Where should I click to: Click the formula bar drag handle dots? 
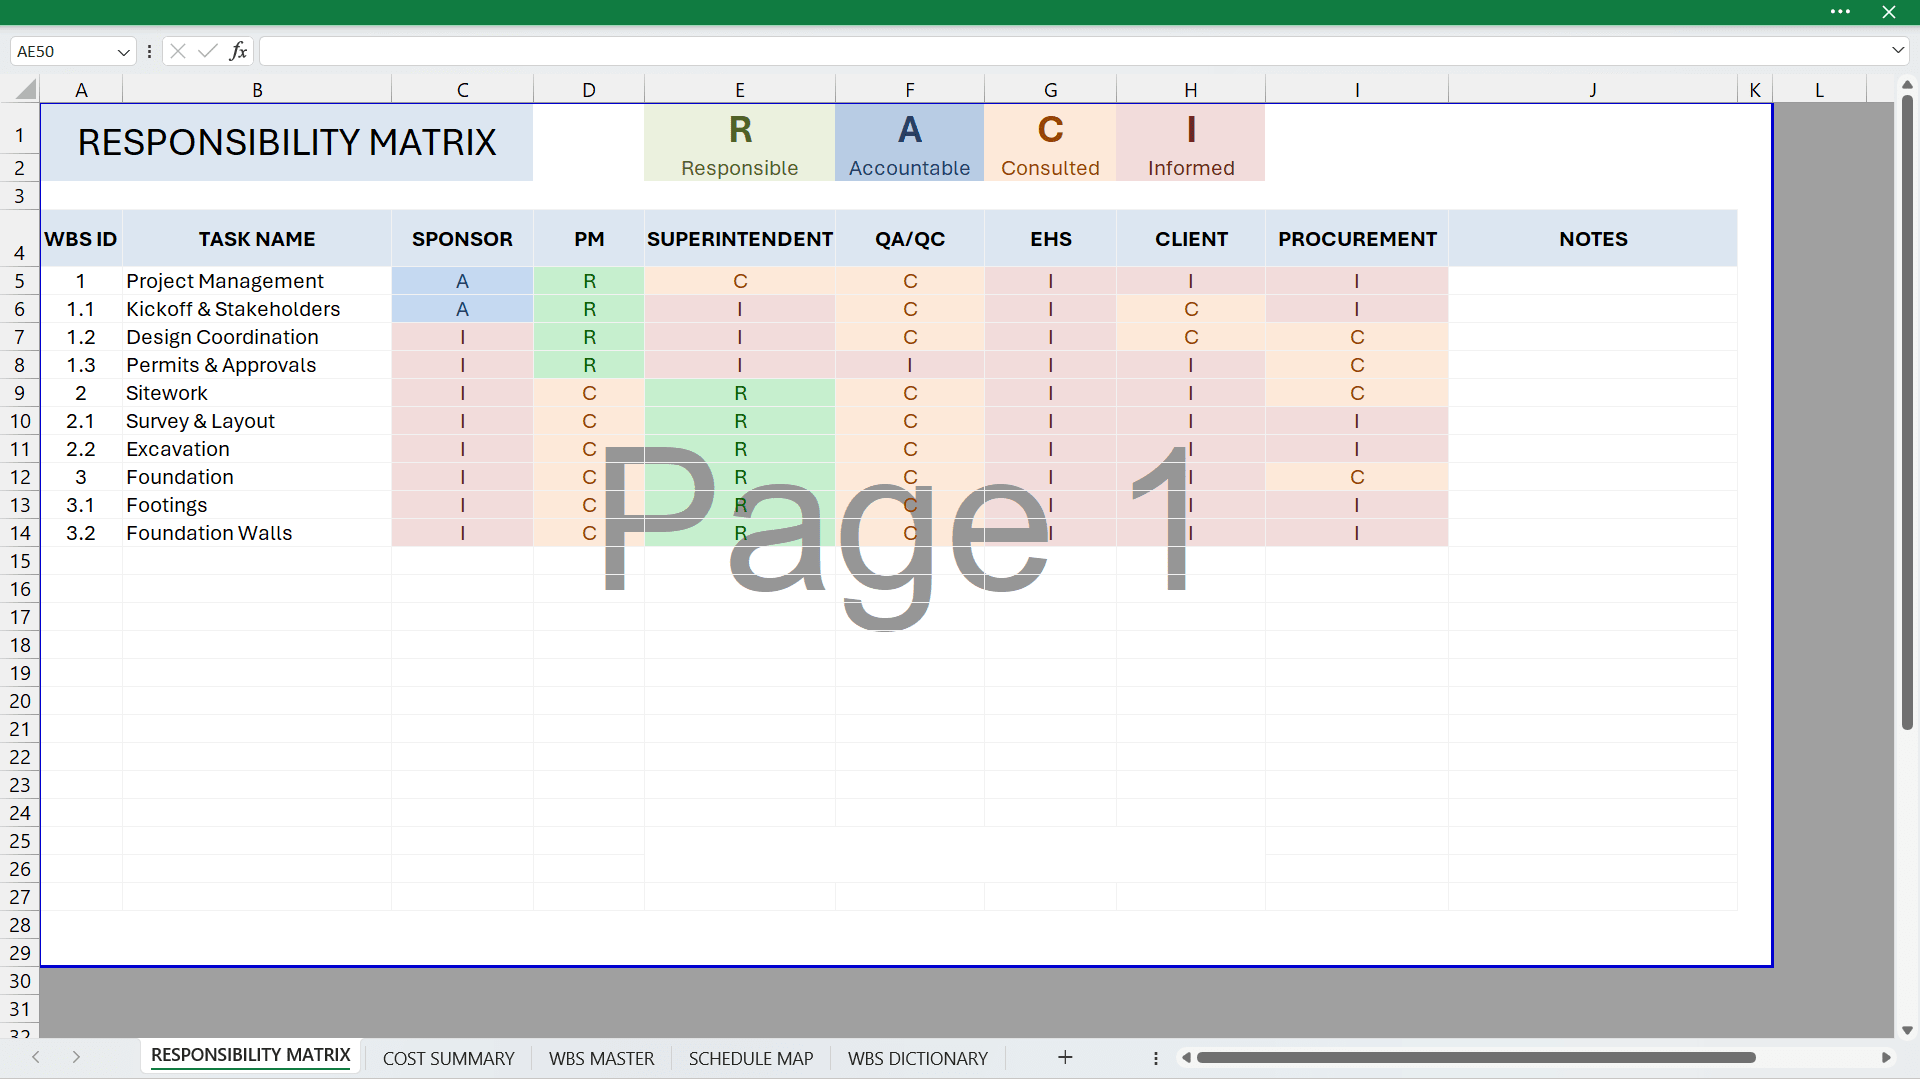pos(150,51)
